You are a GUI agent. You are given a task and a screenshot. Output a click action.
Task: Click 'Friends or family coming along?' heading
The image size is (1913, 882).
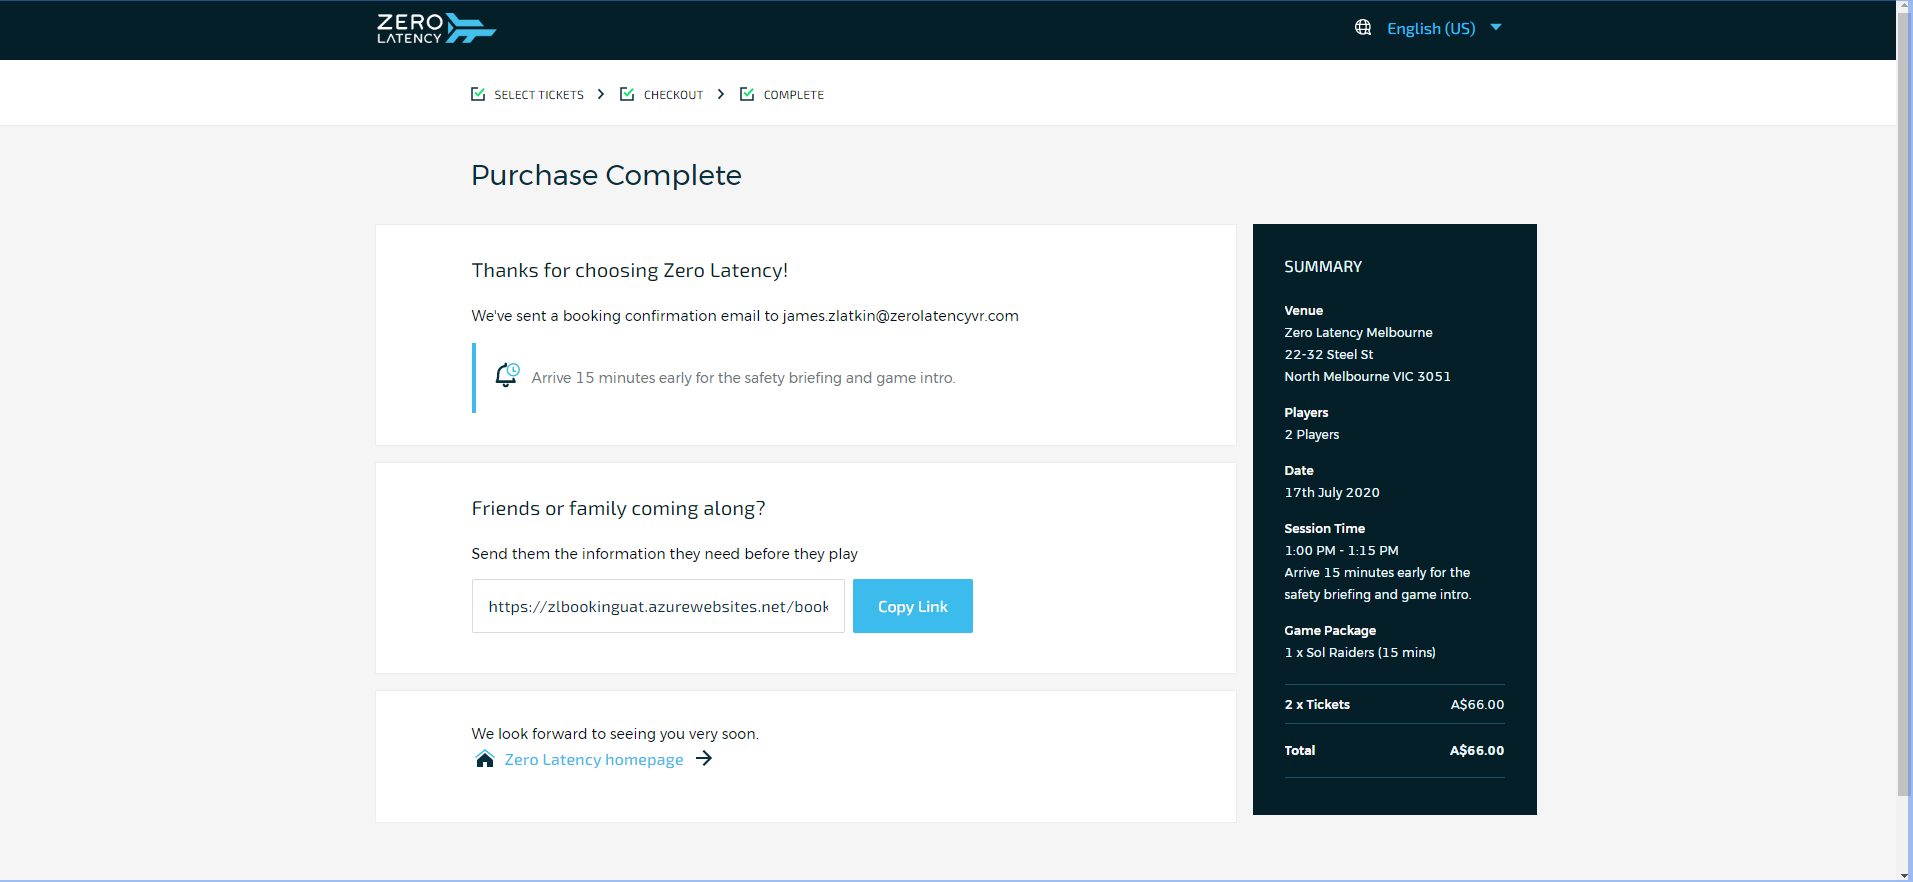(x=618, y=509)
